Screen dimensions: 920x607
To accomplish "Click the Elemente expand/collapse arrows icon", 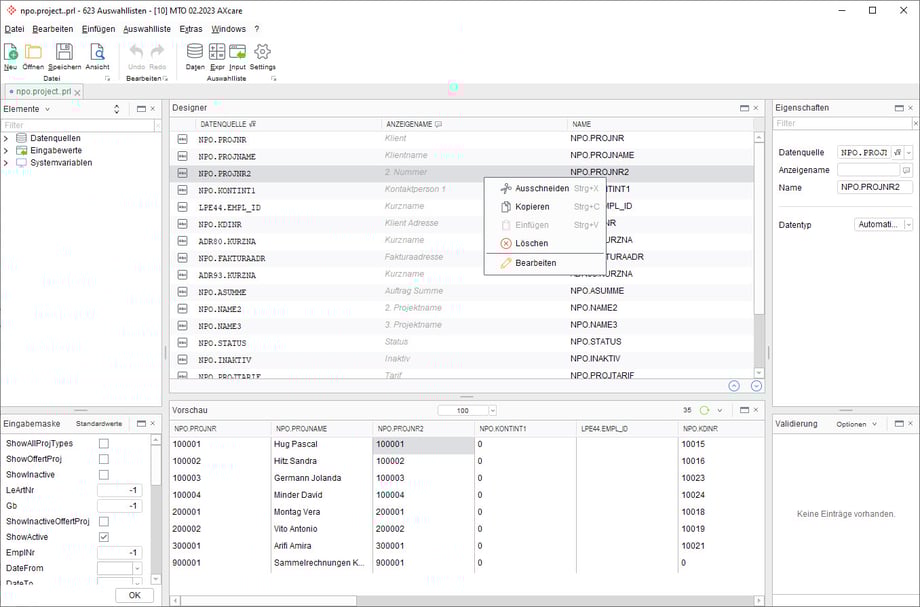I will (117, 109).
